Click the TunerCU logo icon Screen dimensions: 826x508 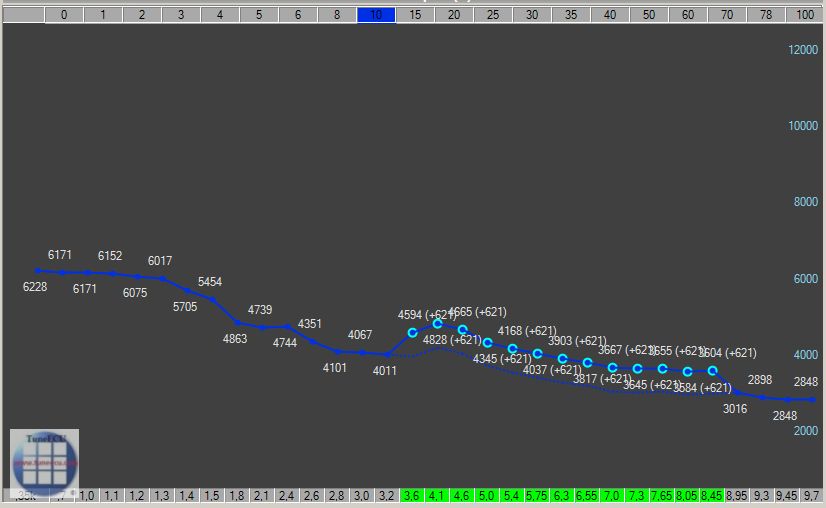click(44, 462)
